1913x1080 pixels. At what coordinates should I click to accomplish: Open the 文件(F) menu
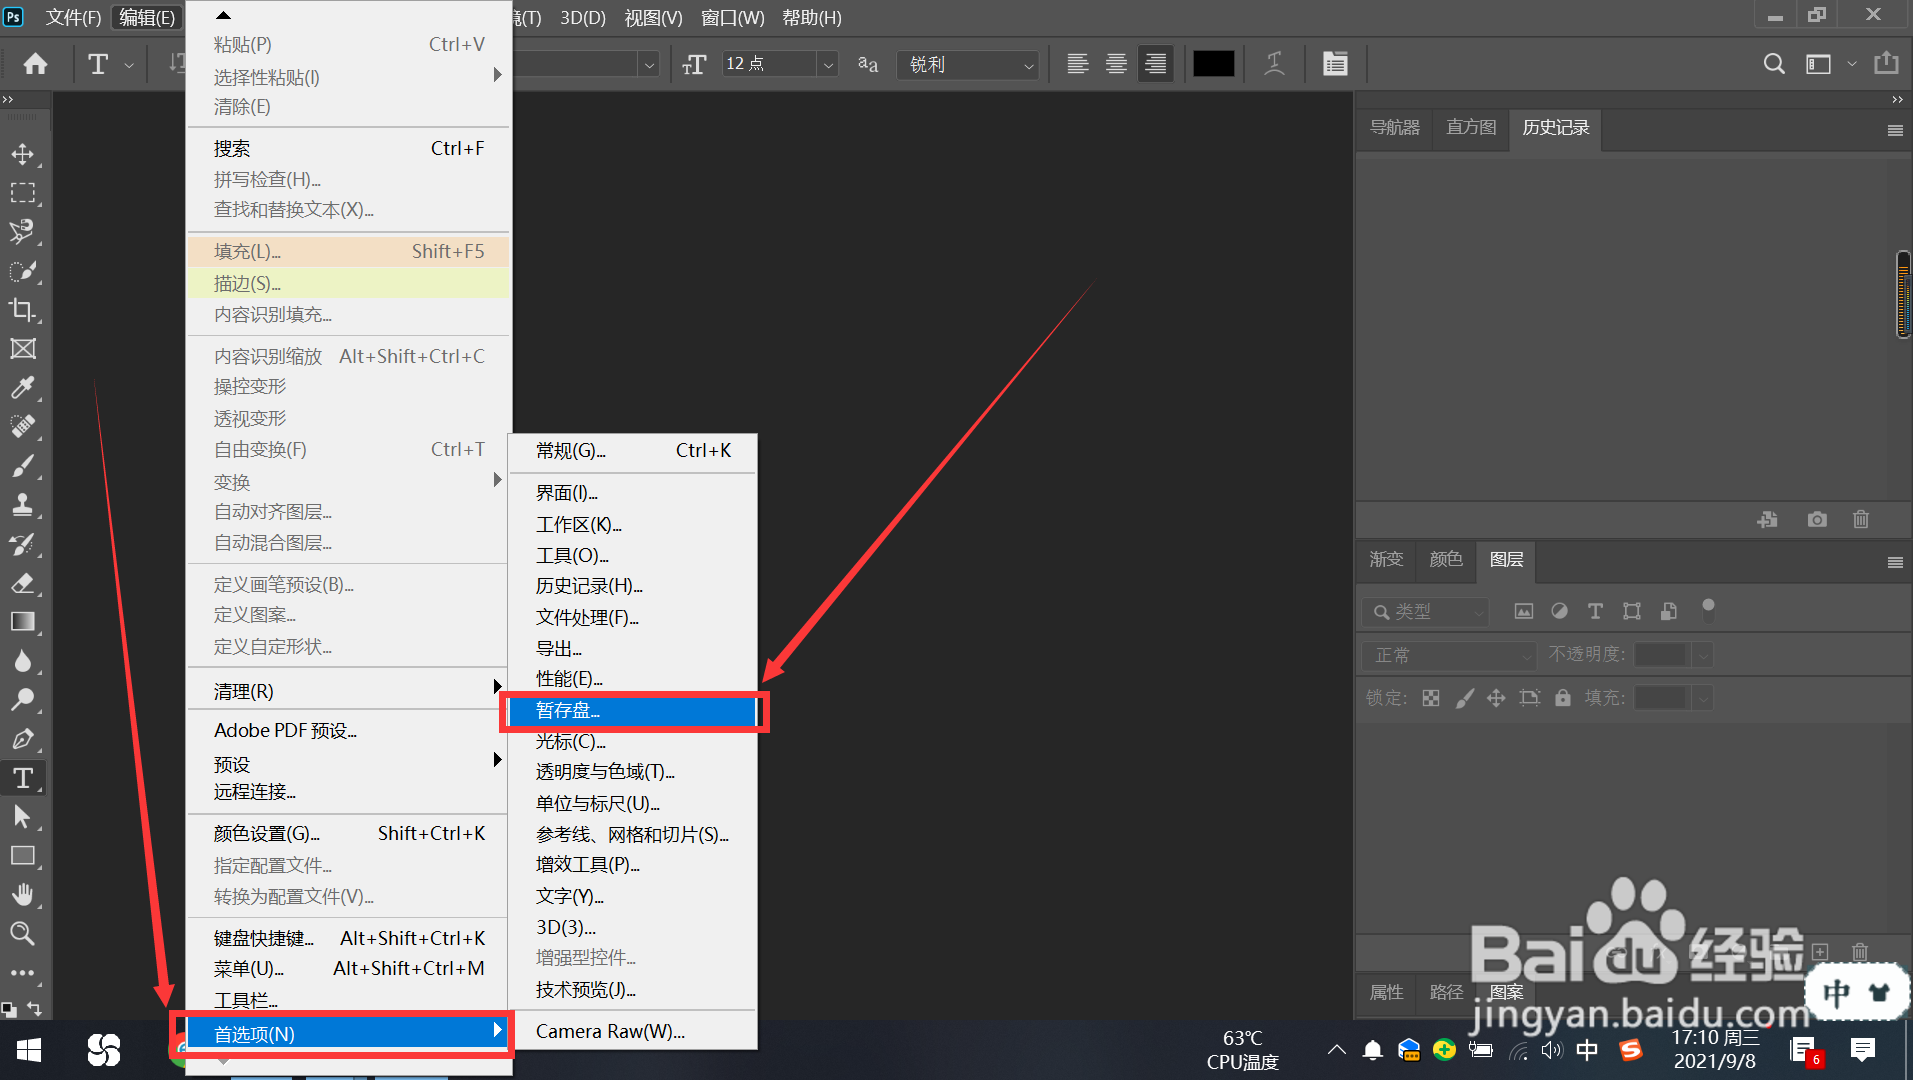tap(73, 17)
